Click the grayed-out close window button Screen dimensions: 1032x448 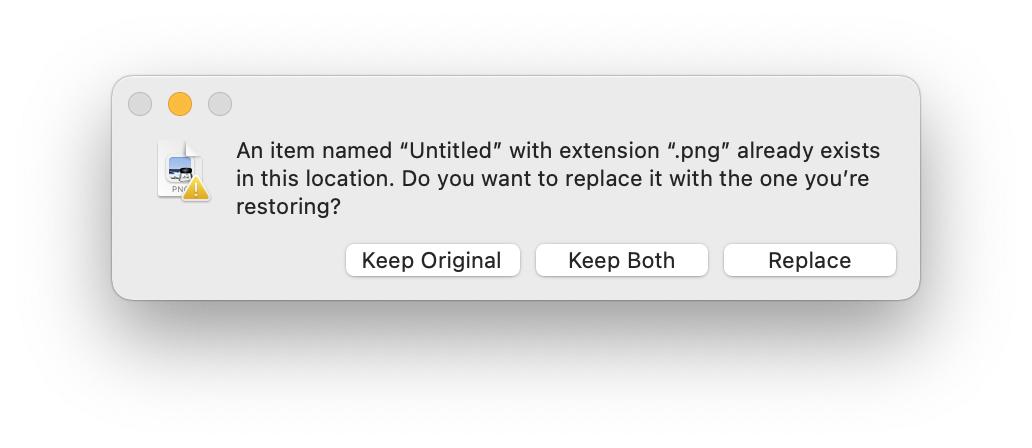140,104
